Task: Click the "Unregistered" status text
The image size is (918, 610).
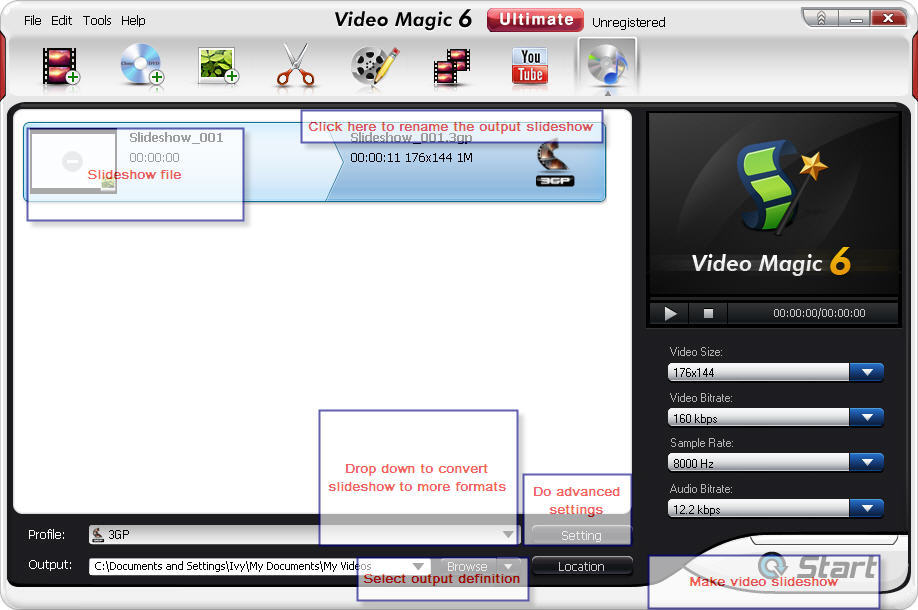Action: click(629, 22)
